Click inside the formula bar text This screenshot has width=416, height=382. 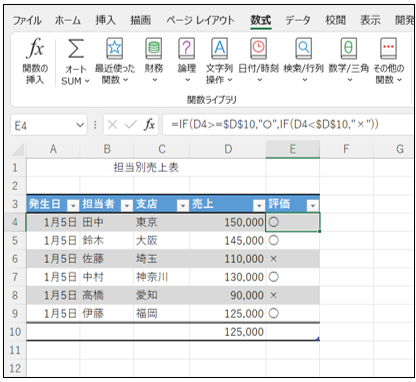pyautogui.click(x=275, y=125)
